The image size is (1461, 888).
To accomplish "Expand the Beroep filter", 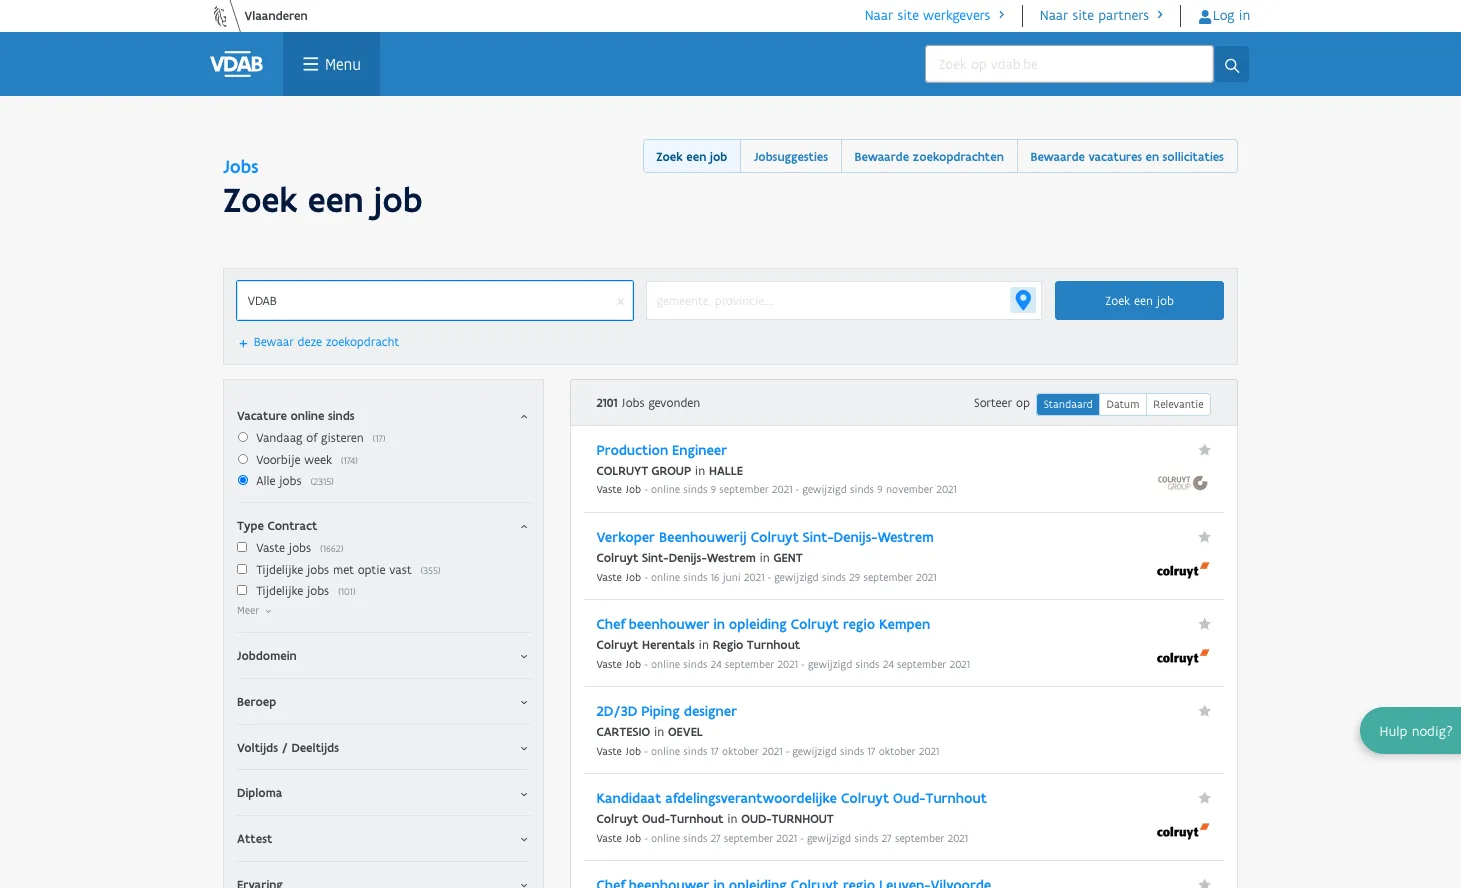I will point(383,702).
